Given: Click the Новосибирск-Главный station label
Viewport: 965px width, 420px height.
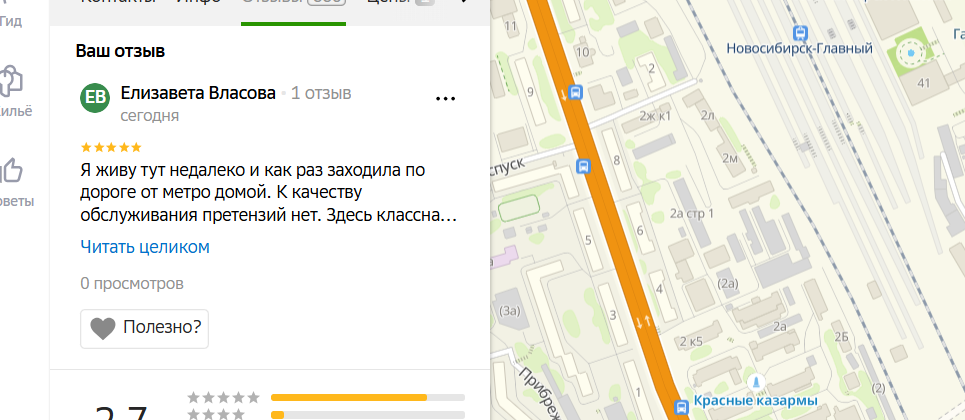Looking at the screenshot, I should tap(799, 48).
